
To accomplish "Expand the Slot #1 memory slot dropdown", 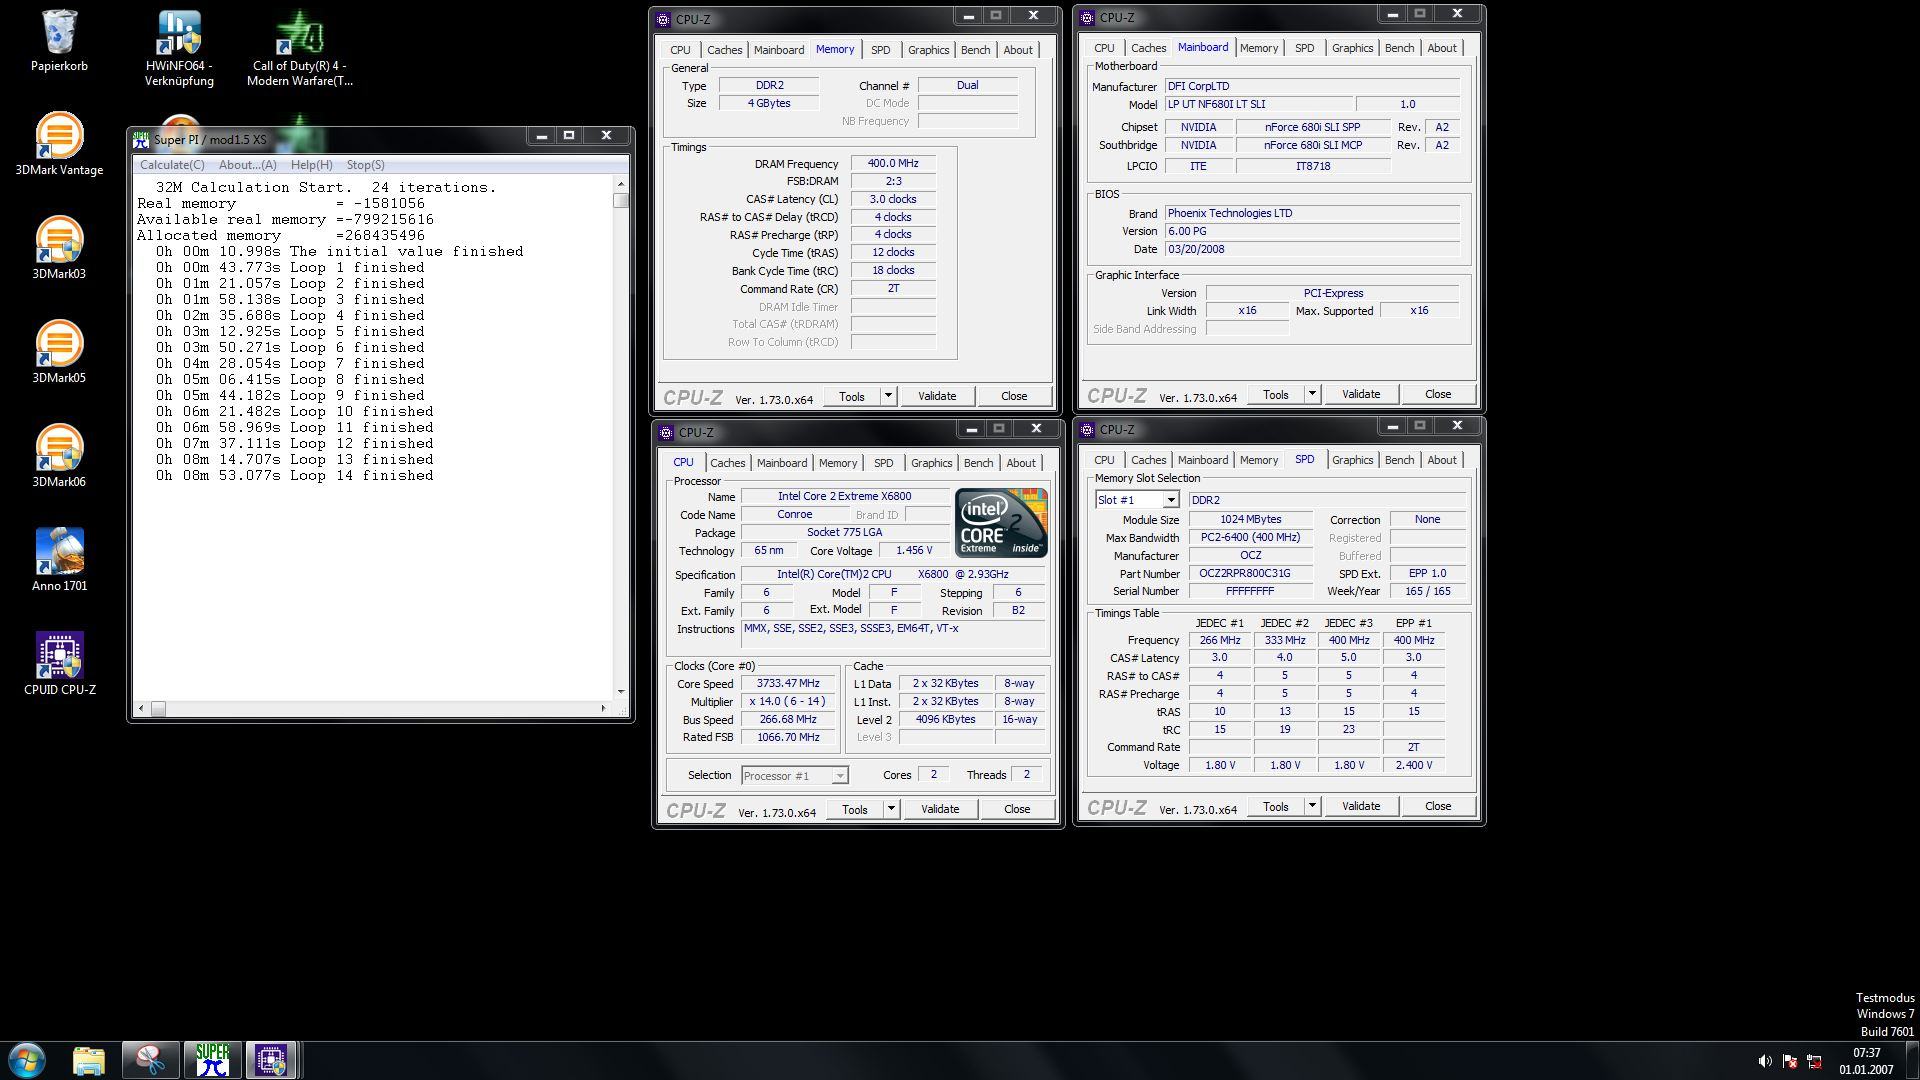I will [1170, 500].
